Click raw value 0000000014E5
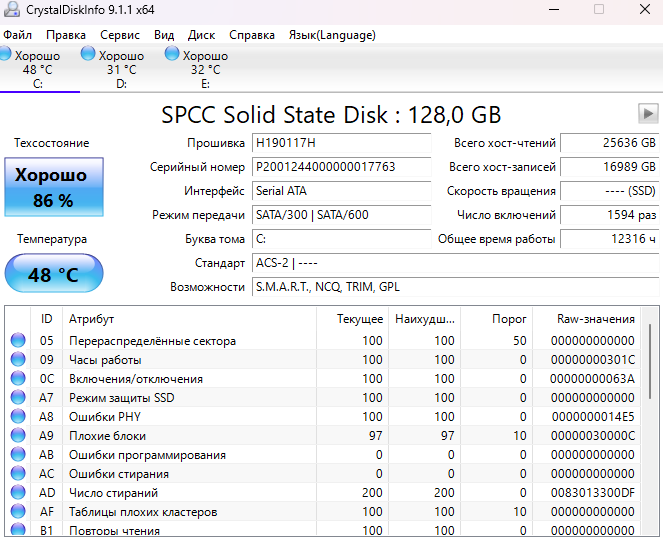This screenshot has height=543, width=663. 592,417
